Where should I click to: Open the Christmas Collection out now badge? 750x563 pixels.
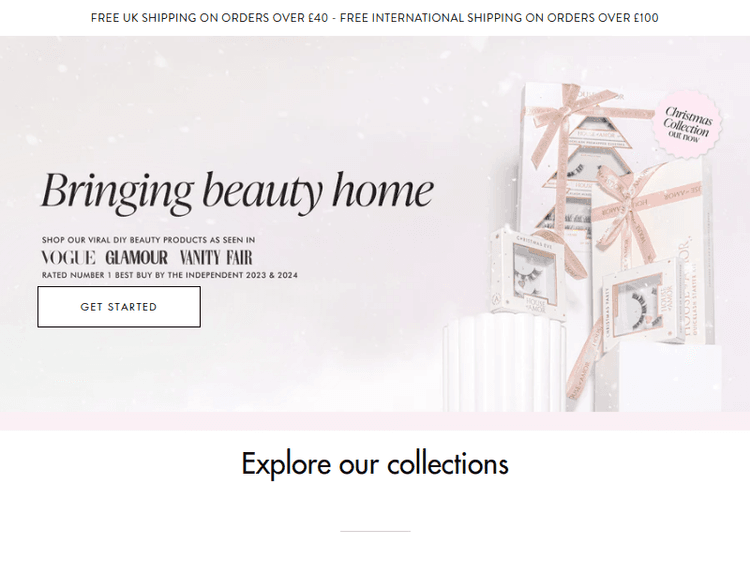(x=687, y=124)
